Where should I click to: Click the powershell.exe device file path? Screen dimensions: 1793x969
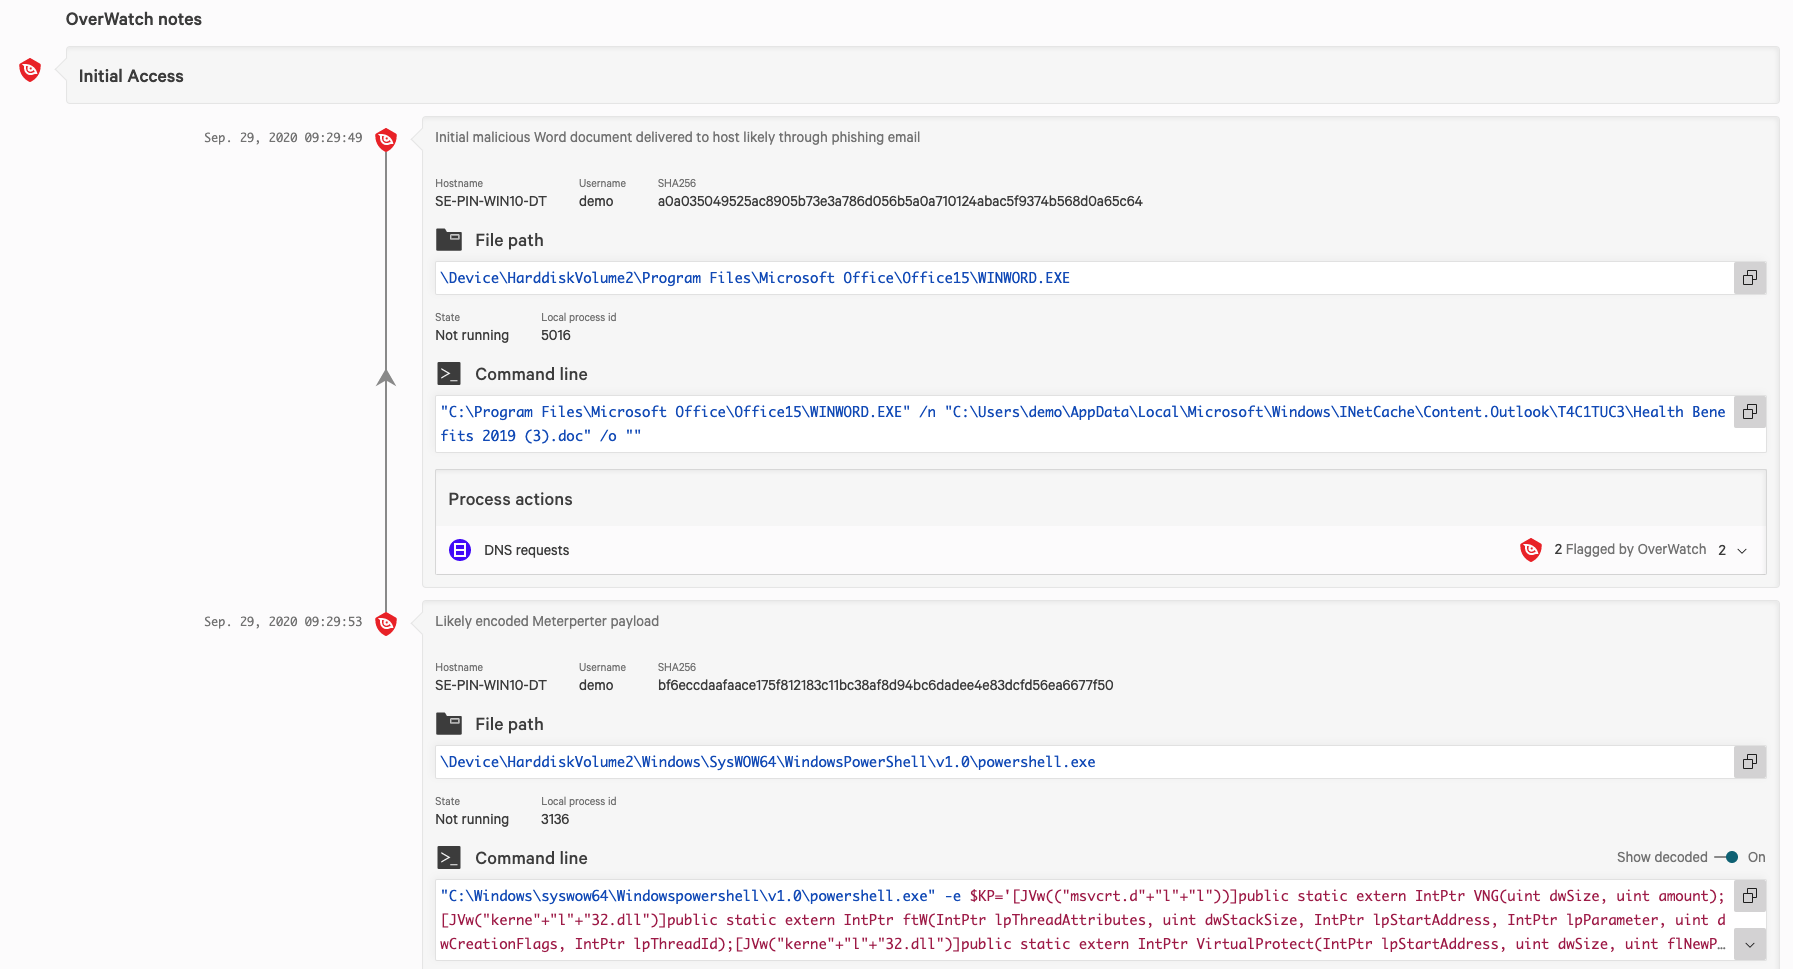coord(768,762)
